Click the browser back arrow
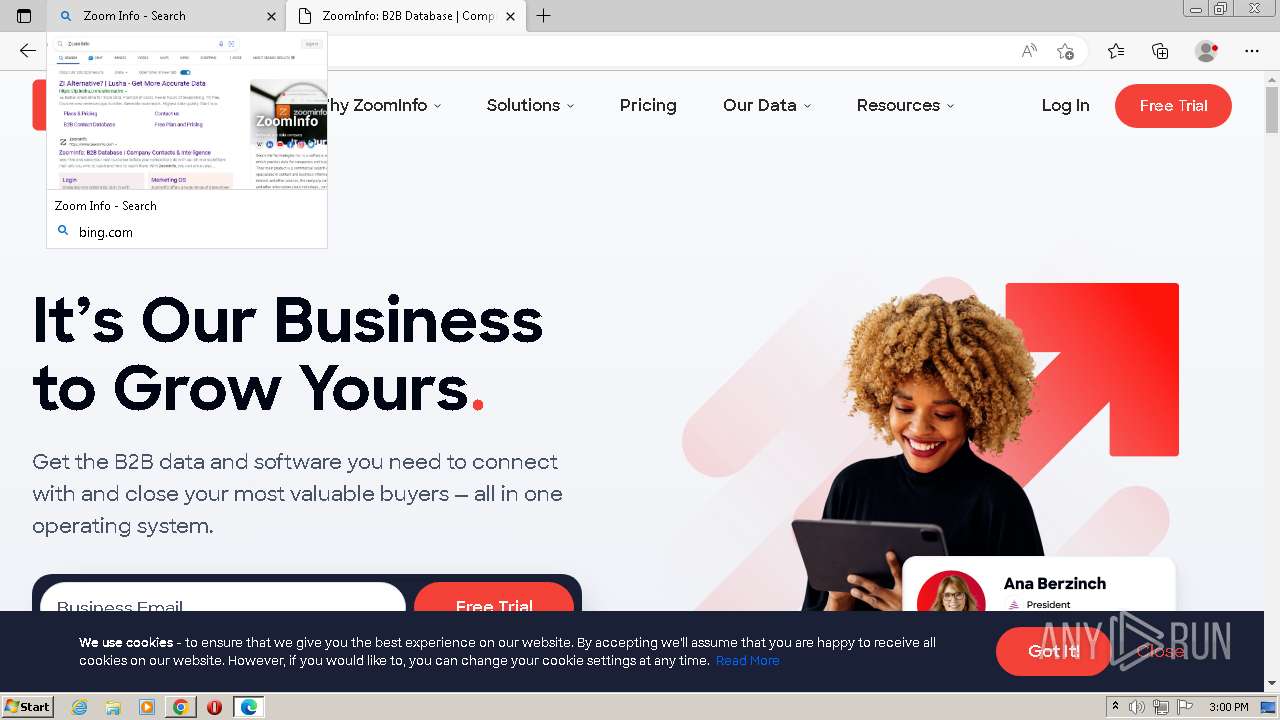 point(28,51)
